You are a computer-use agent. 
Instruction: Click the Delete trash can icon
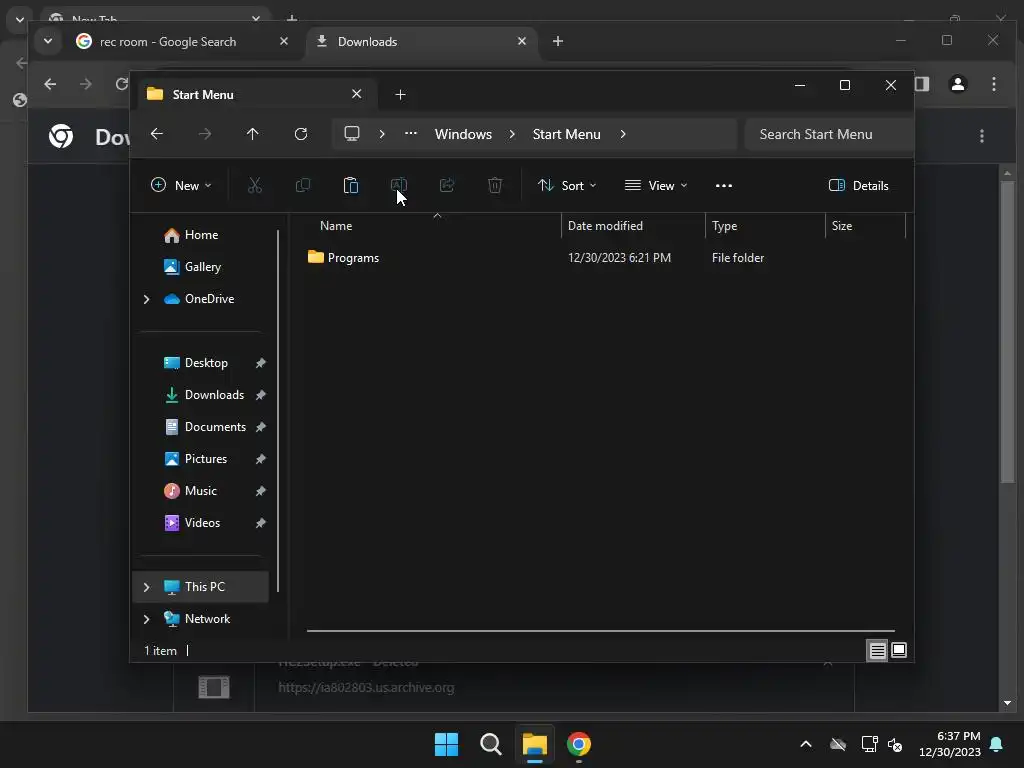pyautogui.click(x=495, y=185)
